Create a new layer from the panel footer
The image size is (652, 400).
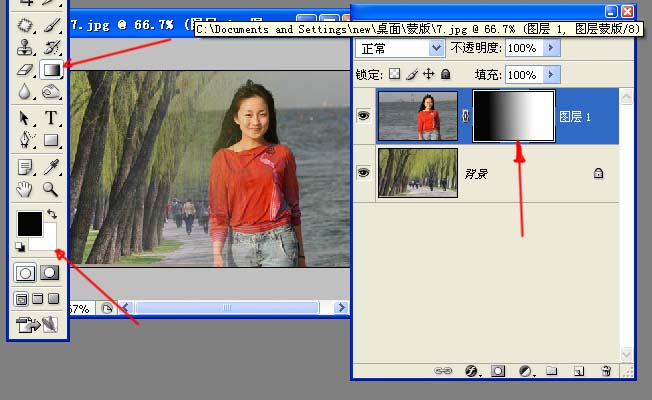coord(578,371)
